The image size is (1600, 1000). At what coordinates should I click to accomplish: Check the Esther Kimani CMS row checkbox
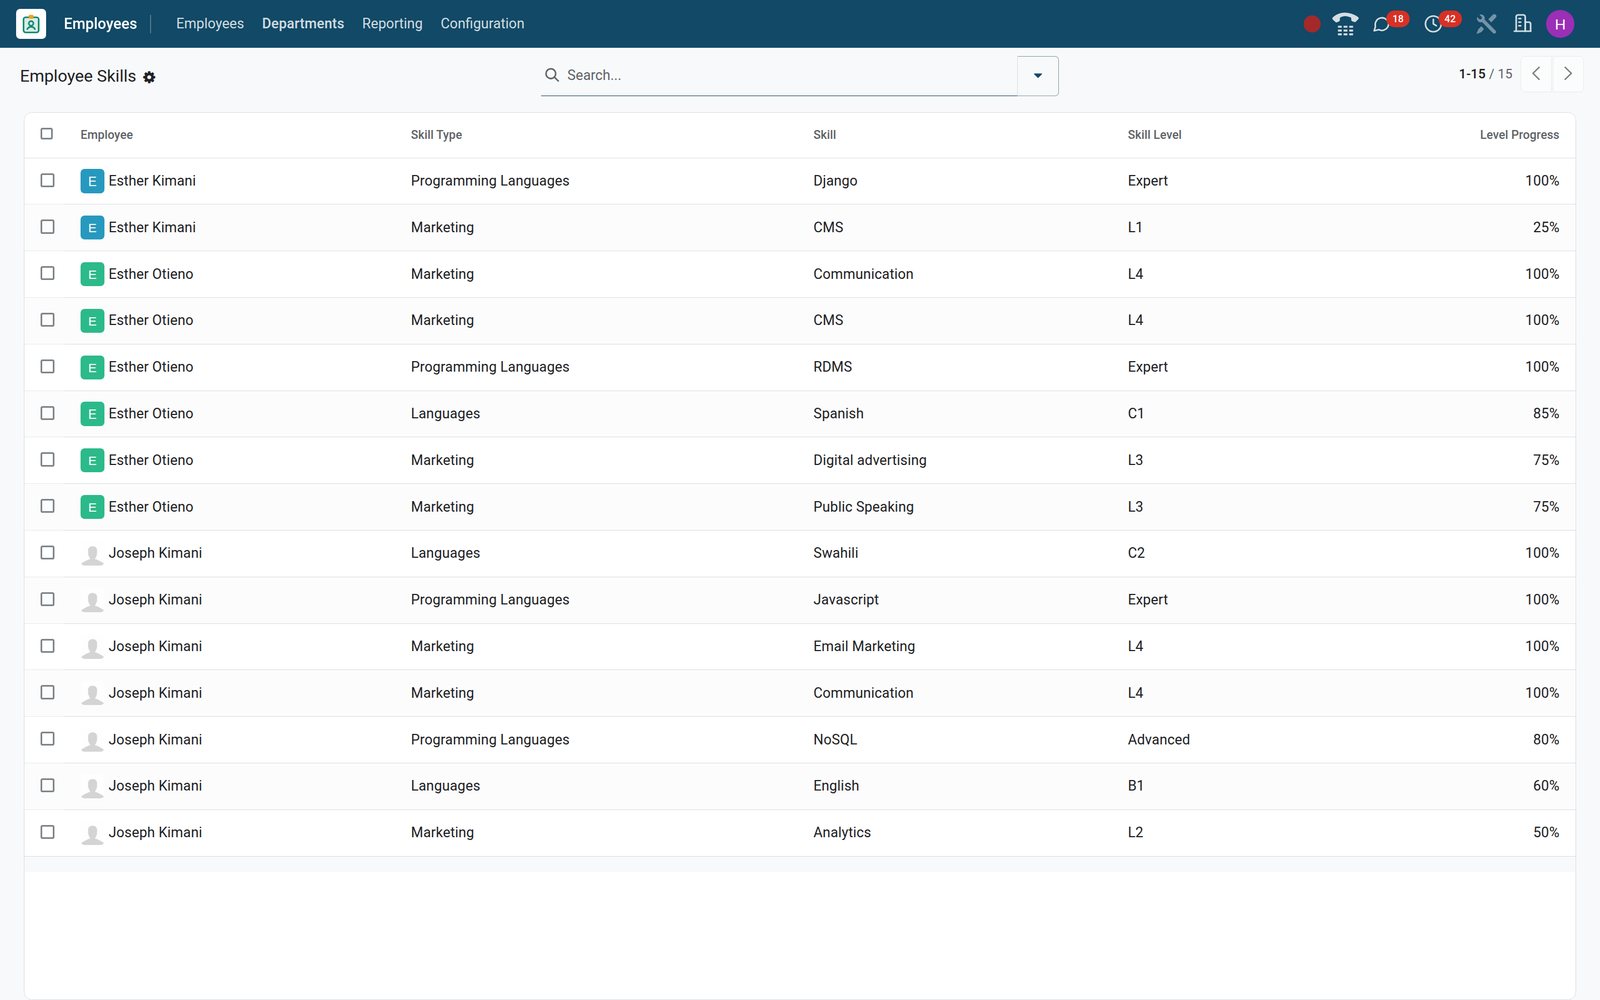pos(47,227)
